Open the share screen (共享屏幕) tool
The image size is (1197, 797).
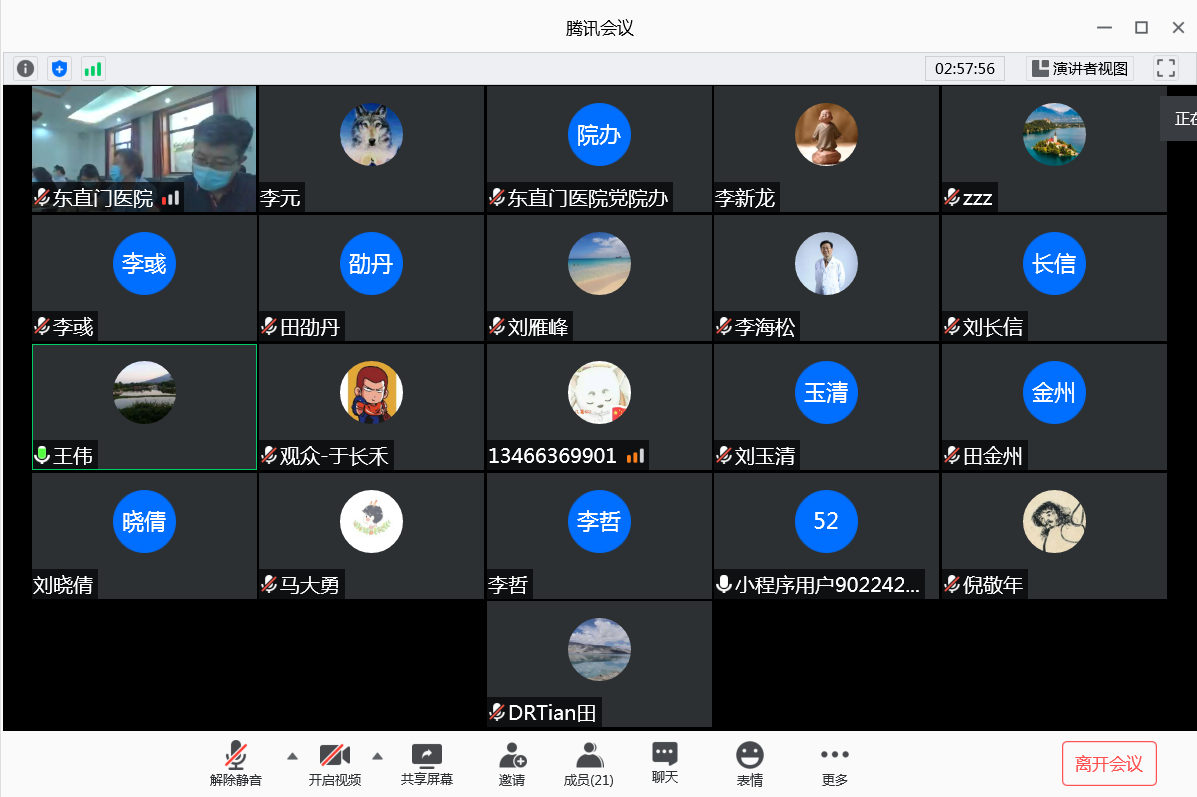click(x=427, y=764)
